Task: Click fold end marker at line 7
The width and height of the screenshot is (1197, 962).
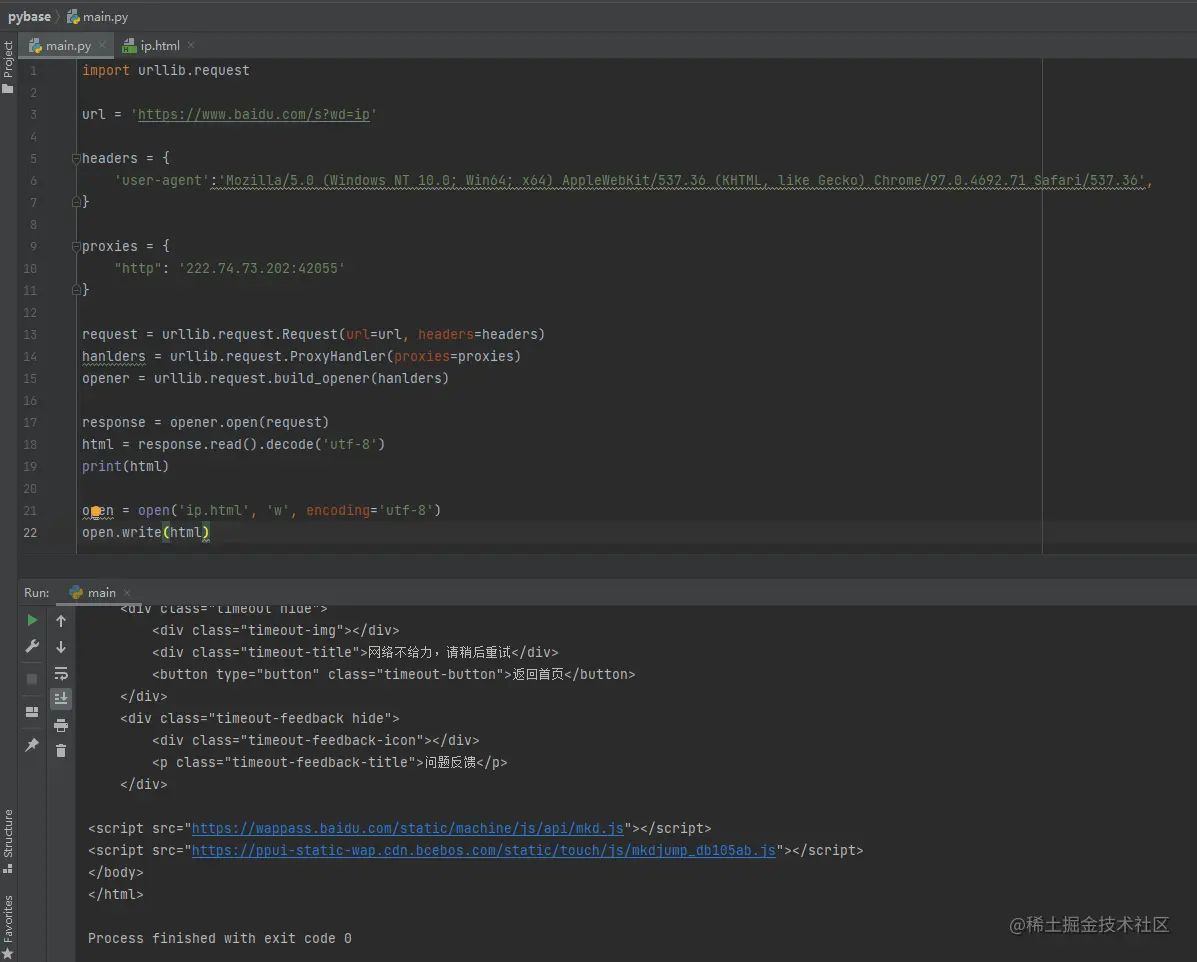Action: (76, 202)
